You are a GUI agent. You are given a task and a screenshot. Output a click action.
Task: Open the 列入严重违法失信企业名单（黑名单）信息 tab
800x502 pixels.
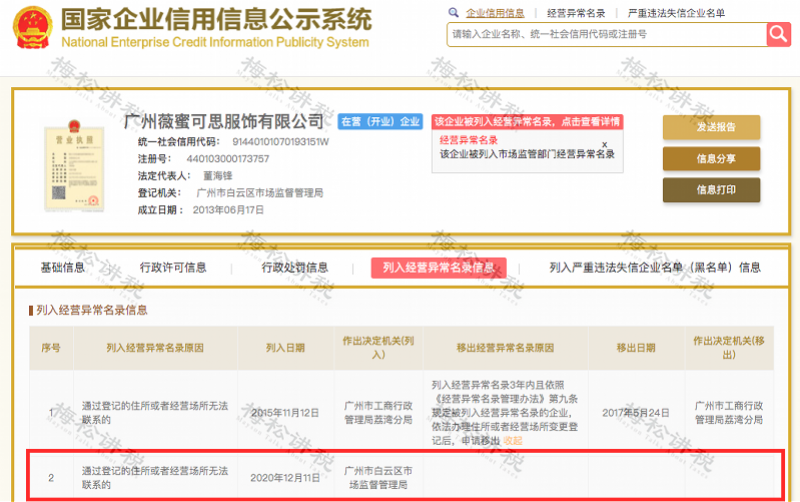click(655, 267)
